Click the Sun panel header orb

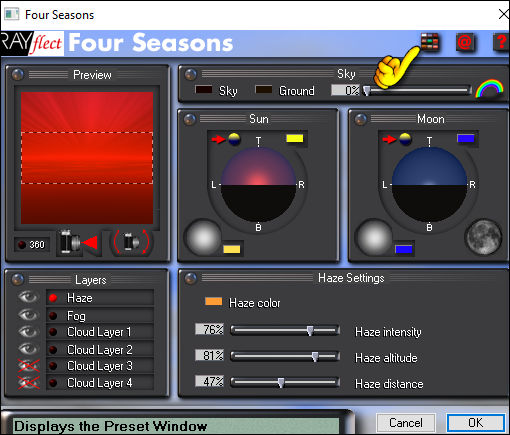189,119
